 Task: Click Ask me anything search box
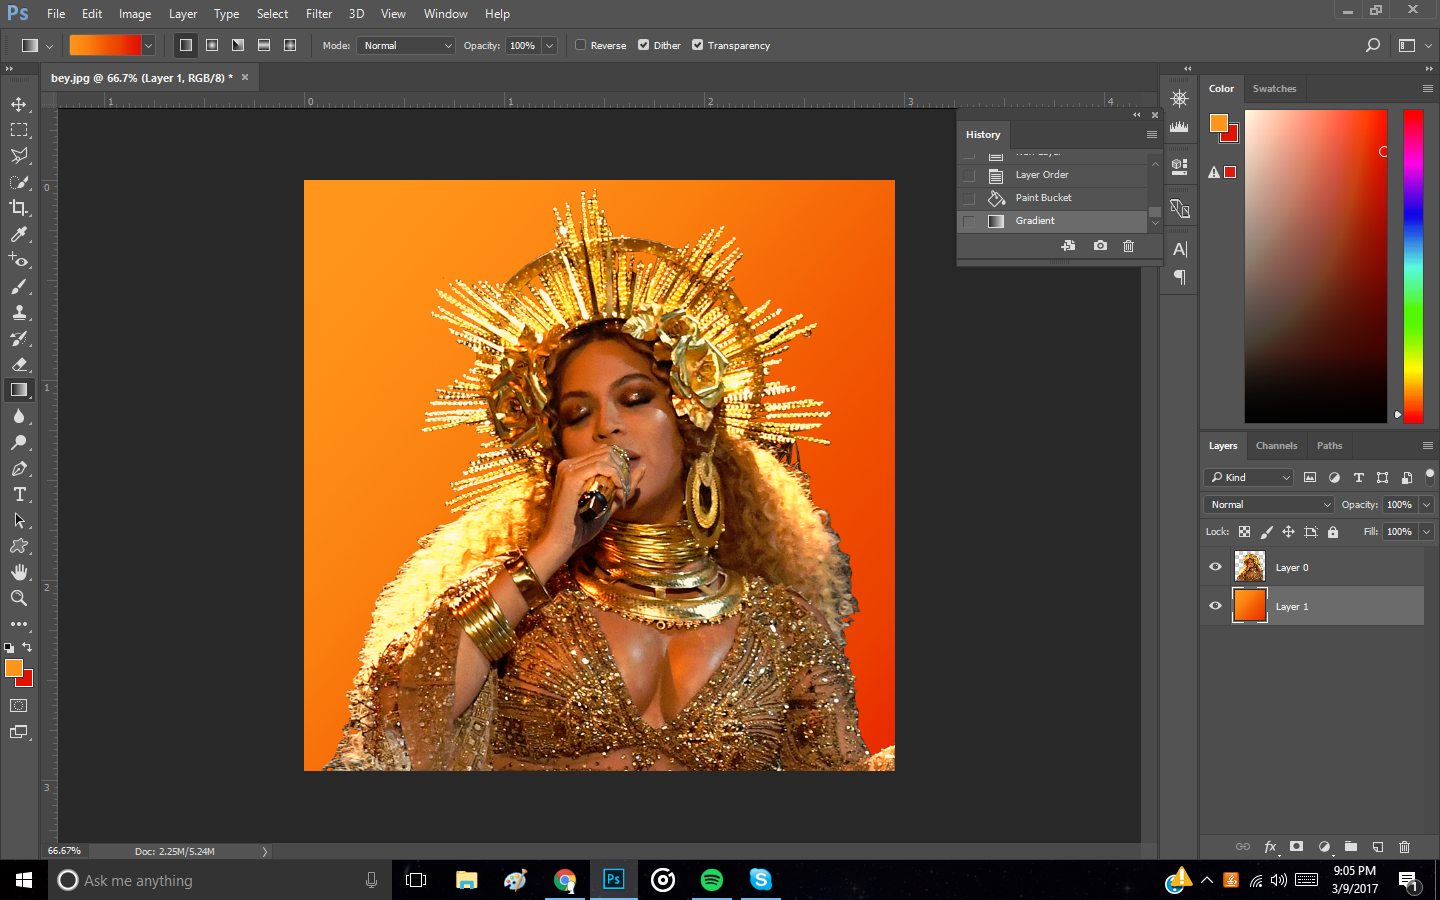tap(219, 880)
